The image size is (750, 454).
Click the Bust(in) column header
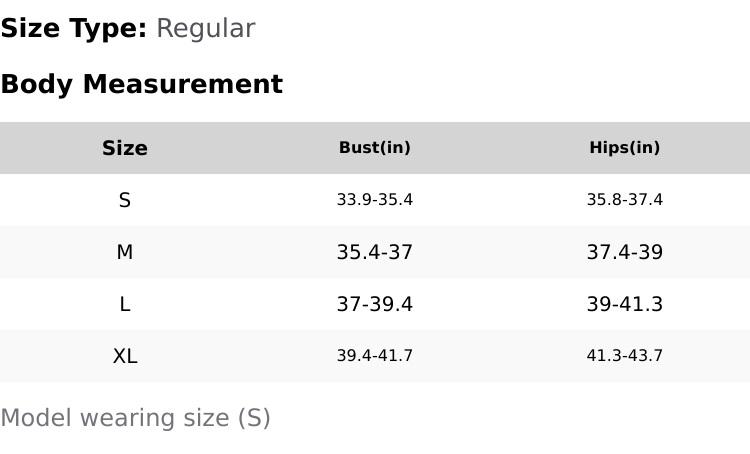[x=375, y=148]
